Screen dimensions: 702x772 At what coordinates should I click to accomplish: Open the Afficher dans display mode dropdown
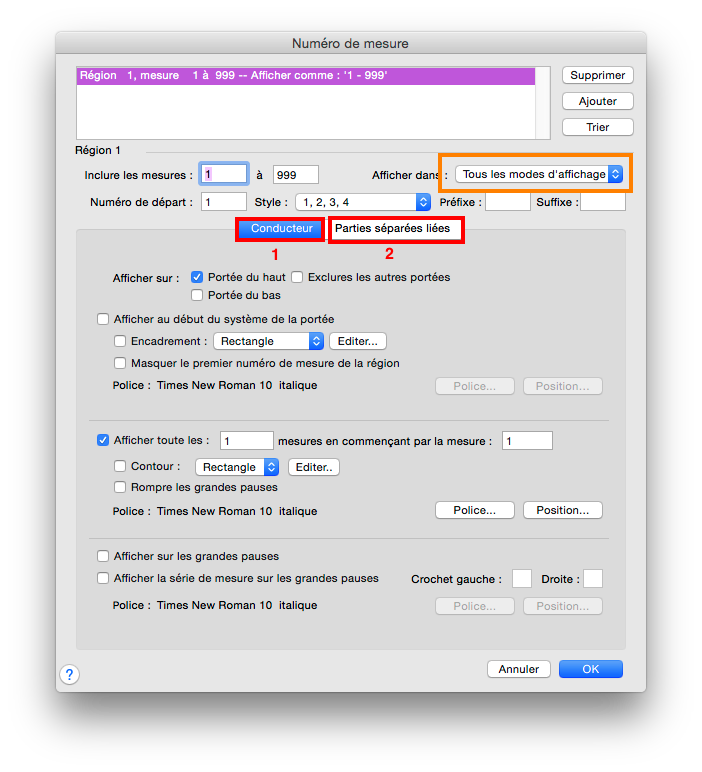click(540, 174)
